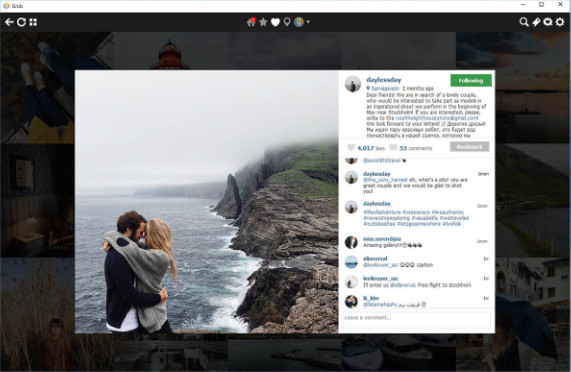Click the couple on cliff photo
Screen dimensions: 571x372
coord(206,201)
